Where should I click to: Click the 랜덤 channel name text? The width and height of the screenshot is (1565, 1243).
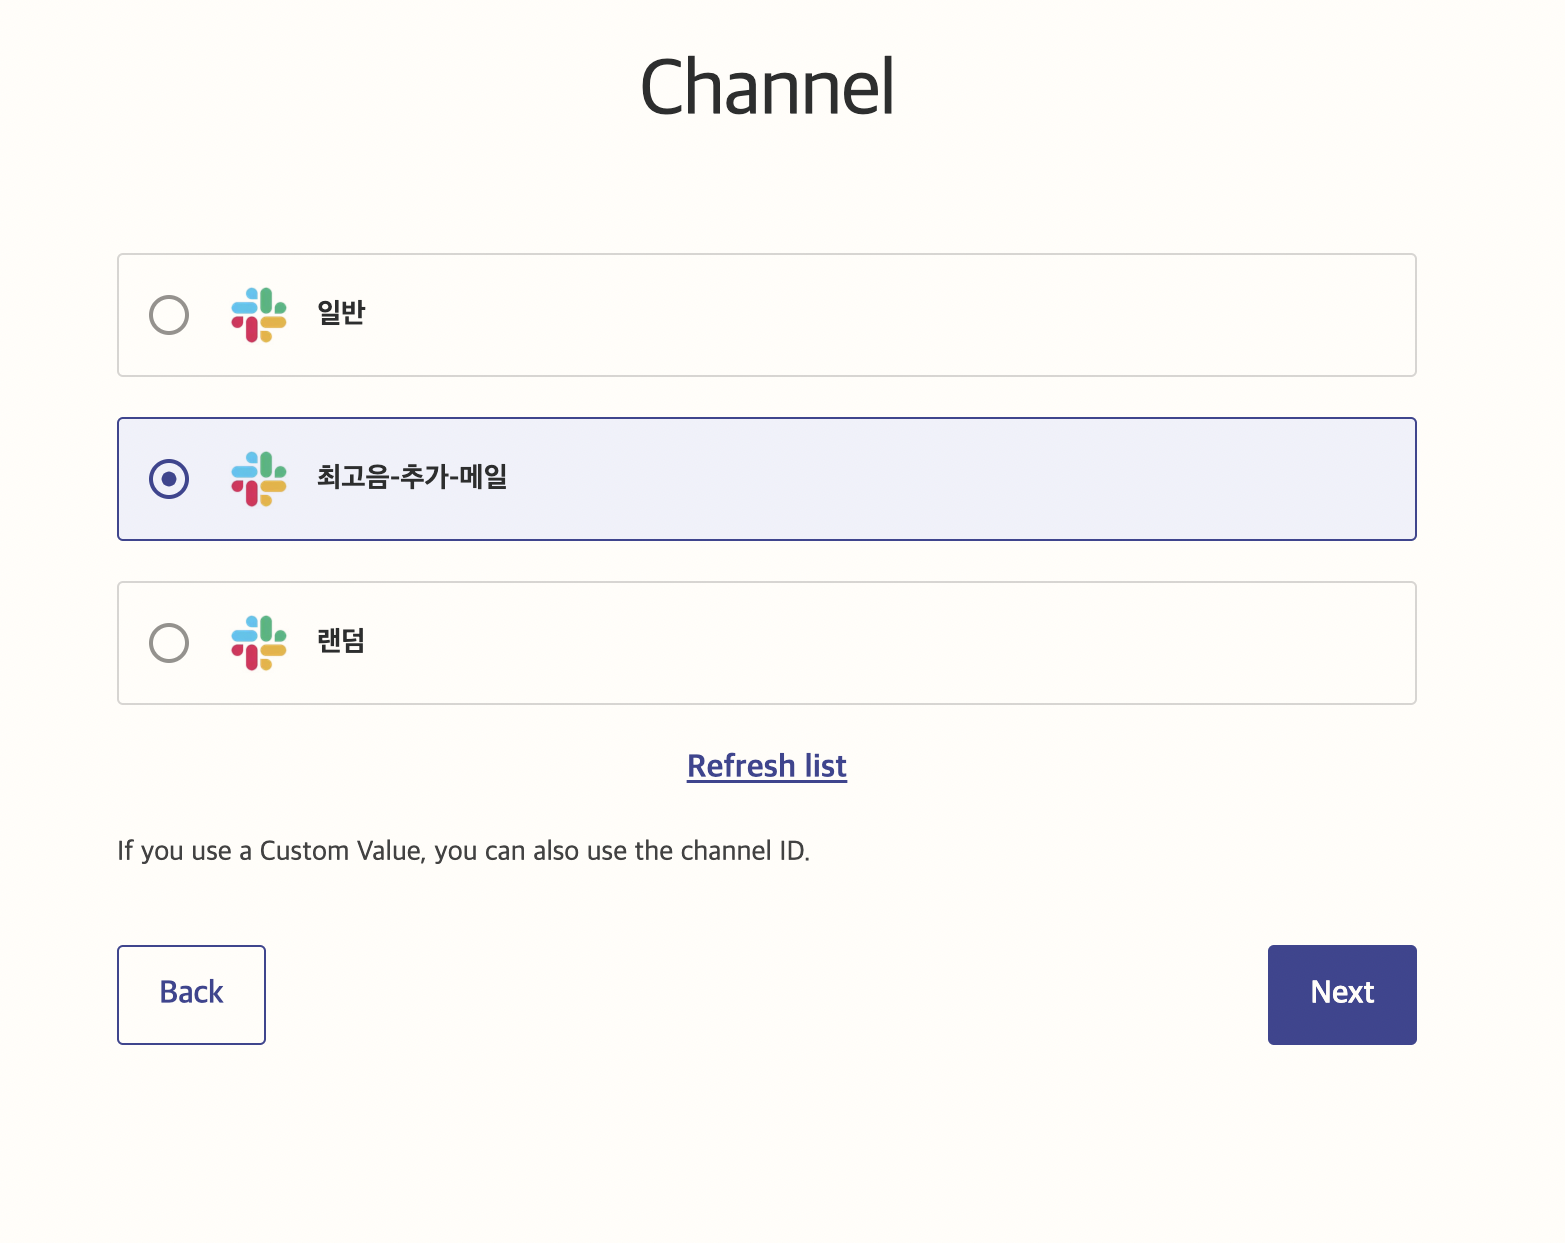tap(341, 641)
